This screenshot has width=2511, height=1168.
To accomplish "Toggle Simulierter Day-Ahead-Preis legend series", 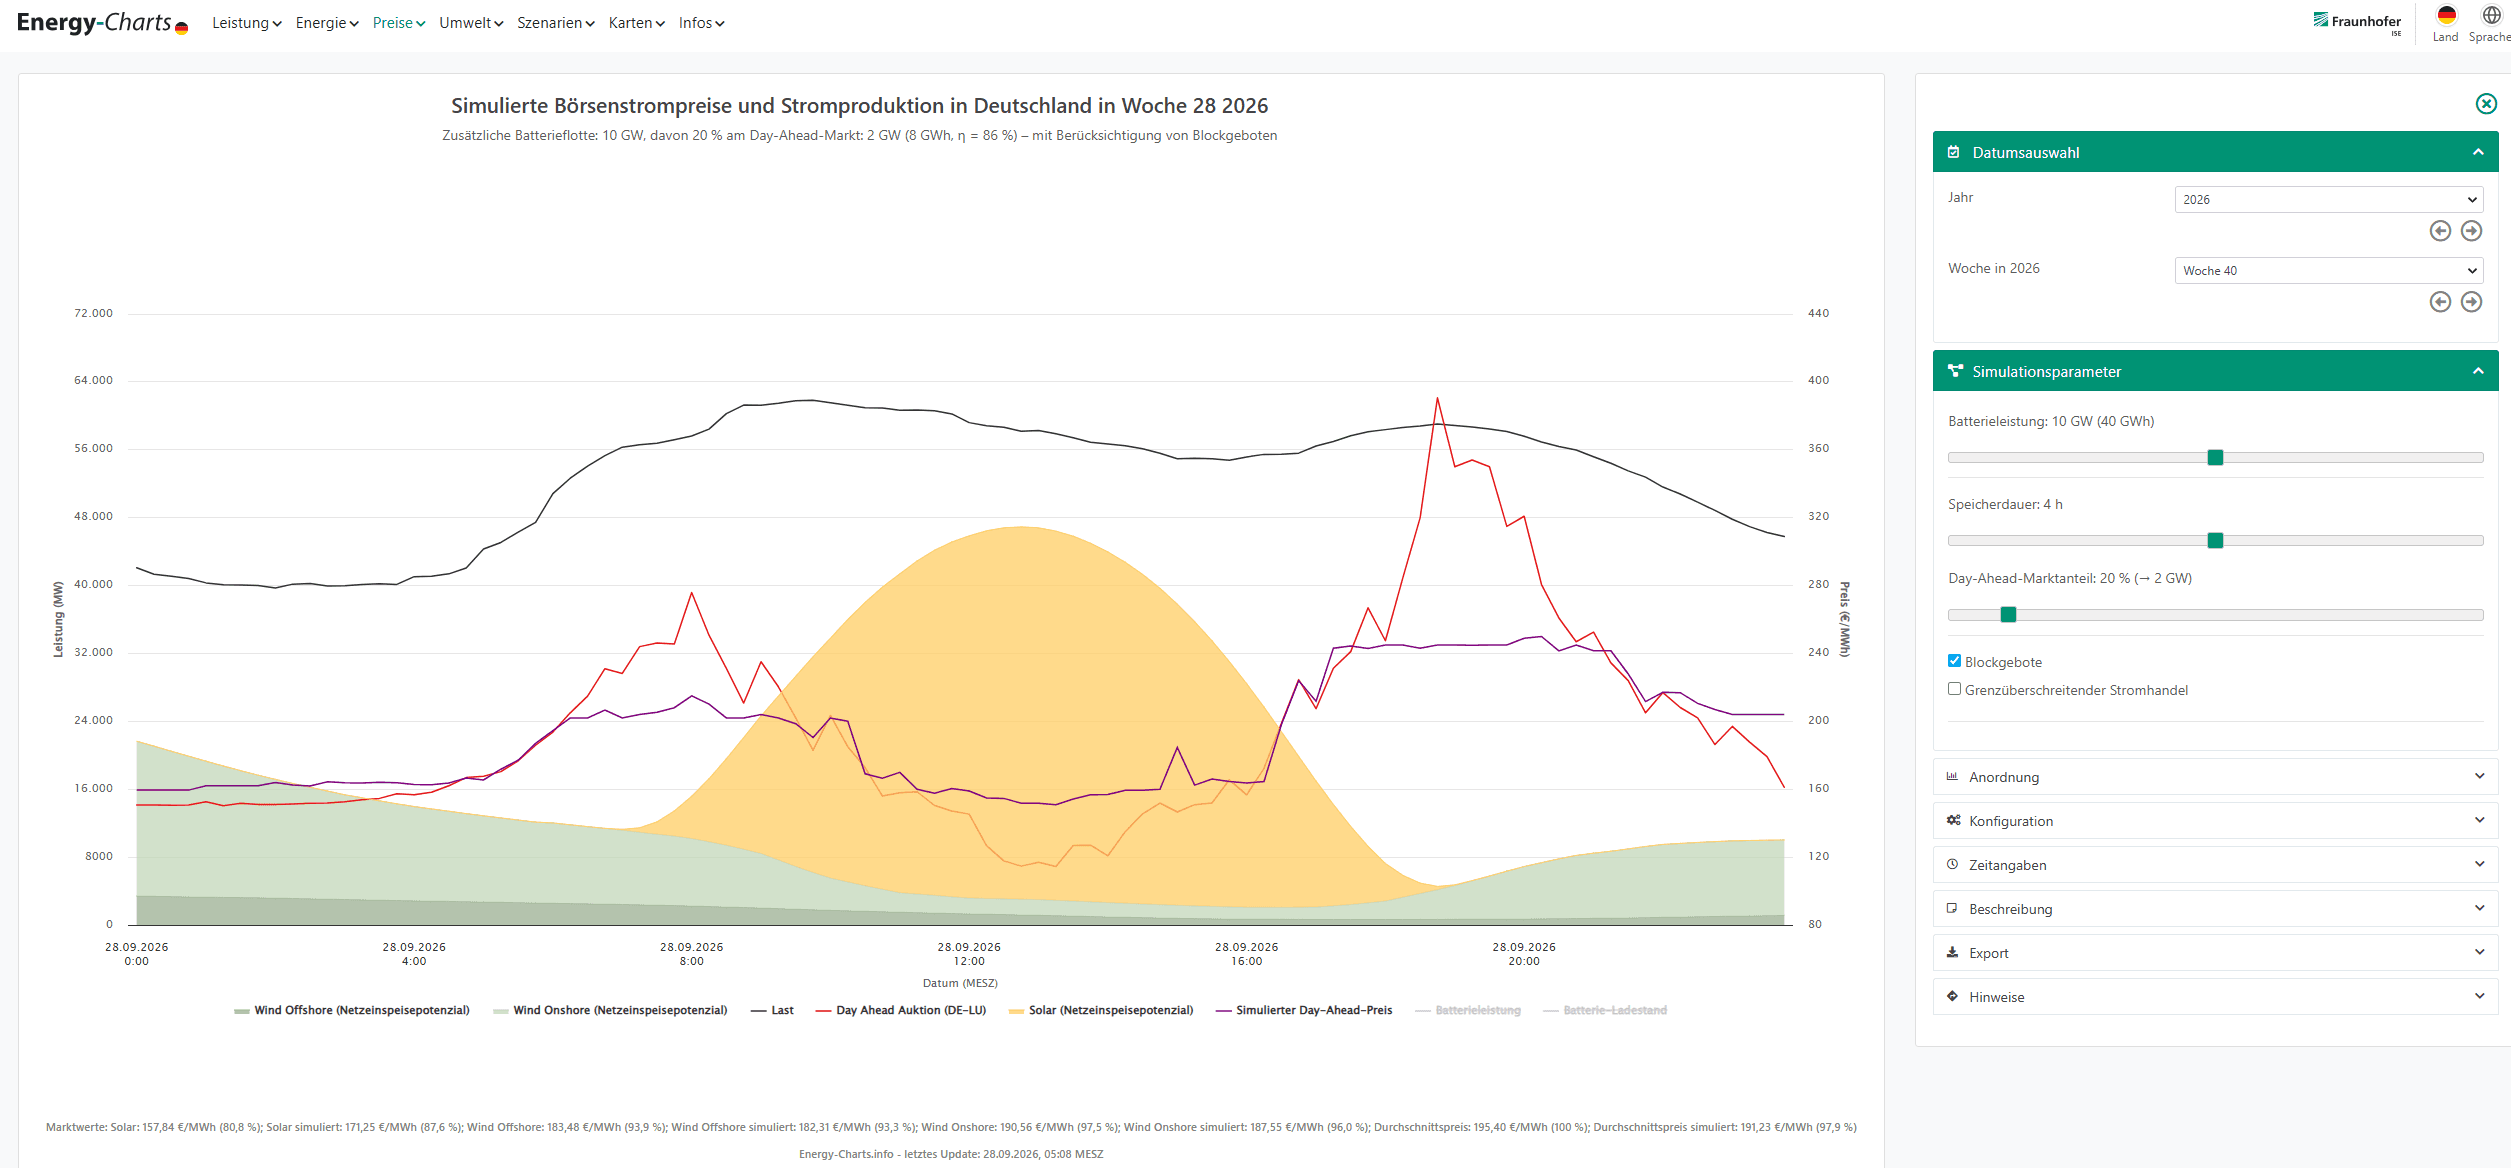I will click(1304, 1010).
